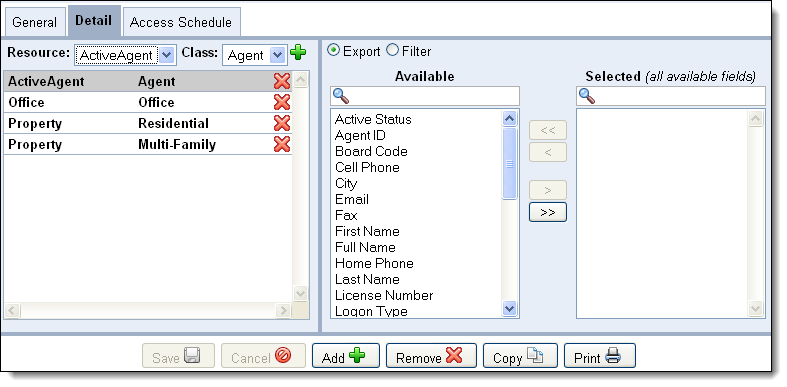Click the move all left << button
Viewport: 787px width, 387px height.
point(548,130)
